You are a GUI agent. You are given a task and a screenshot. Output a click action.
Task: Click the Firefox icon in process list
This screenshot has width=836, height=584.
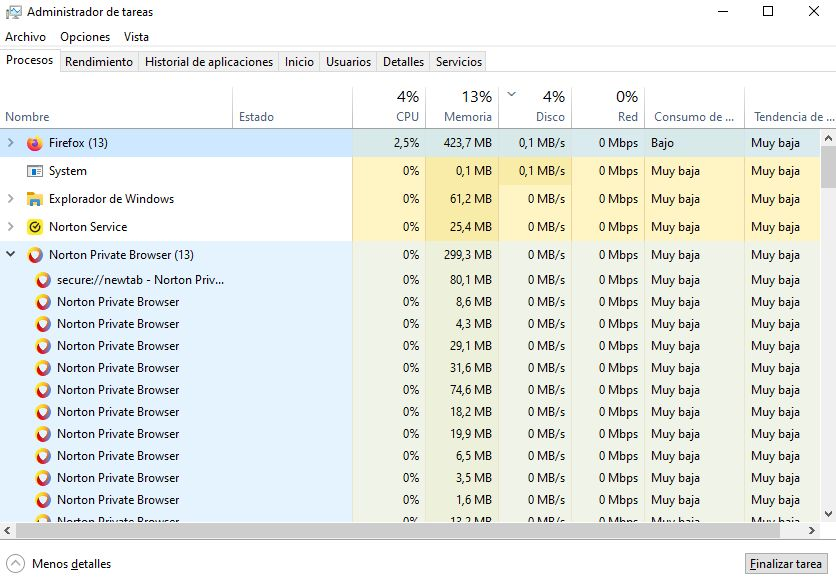tap(35, 143)
